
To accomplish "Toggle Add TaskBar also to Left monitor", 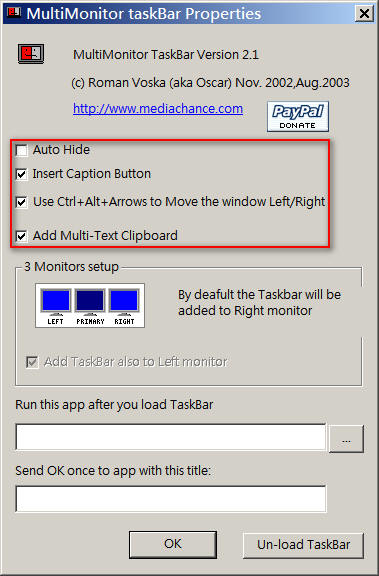I will tap(32, 362).
